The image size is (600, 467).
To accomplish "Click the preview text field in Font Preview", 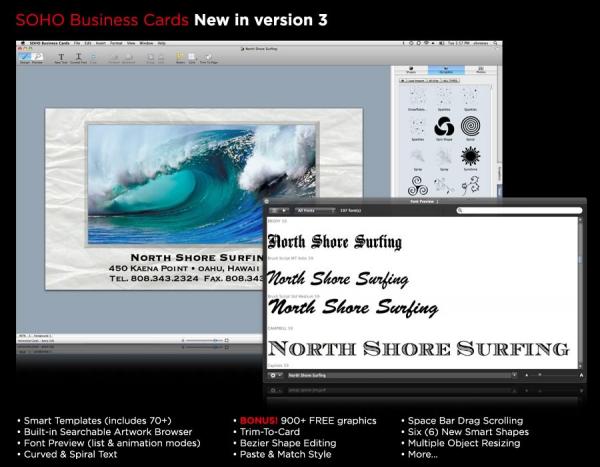I will pos(398,376).
